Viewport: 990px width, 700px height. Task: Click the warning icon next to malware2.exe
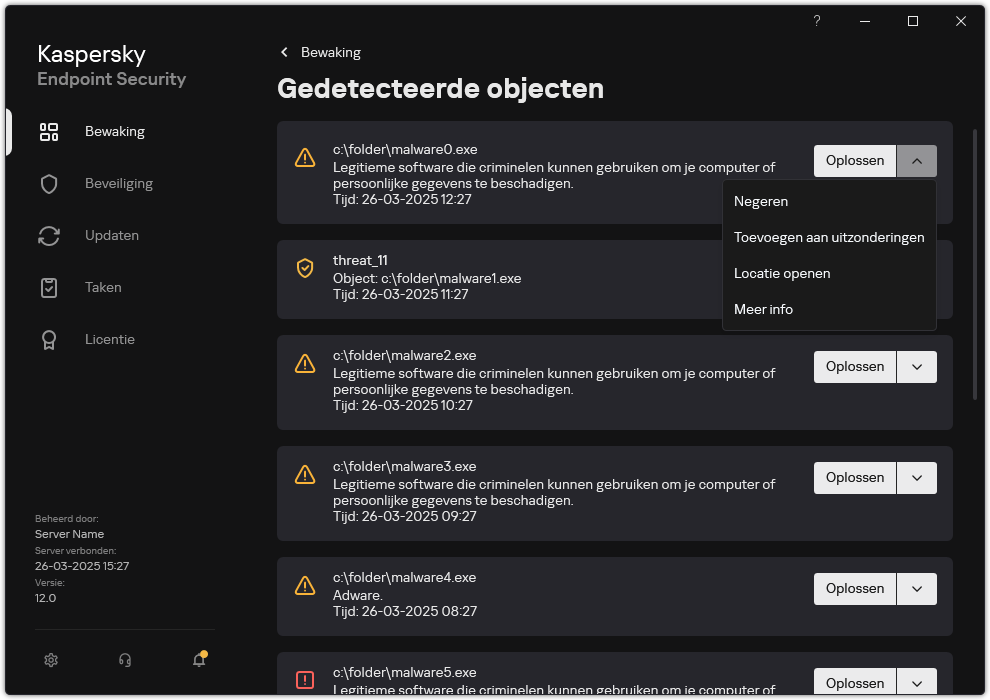305,364
